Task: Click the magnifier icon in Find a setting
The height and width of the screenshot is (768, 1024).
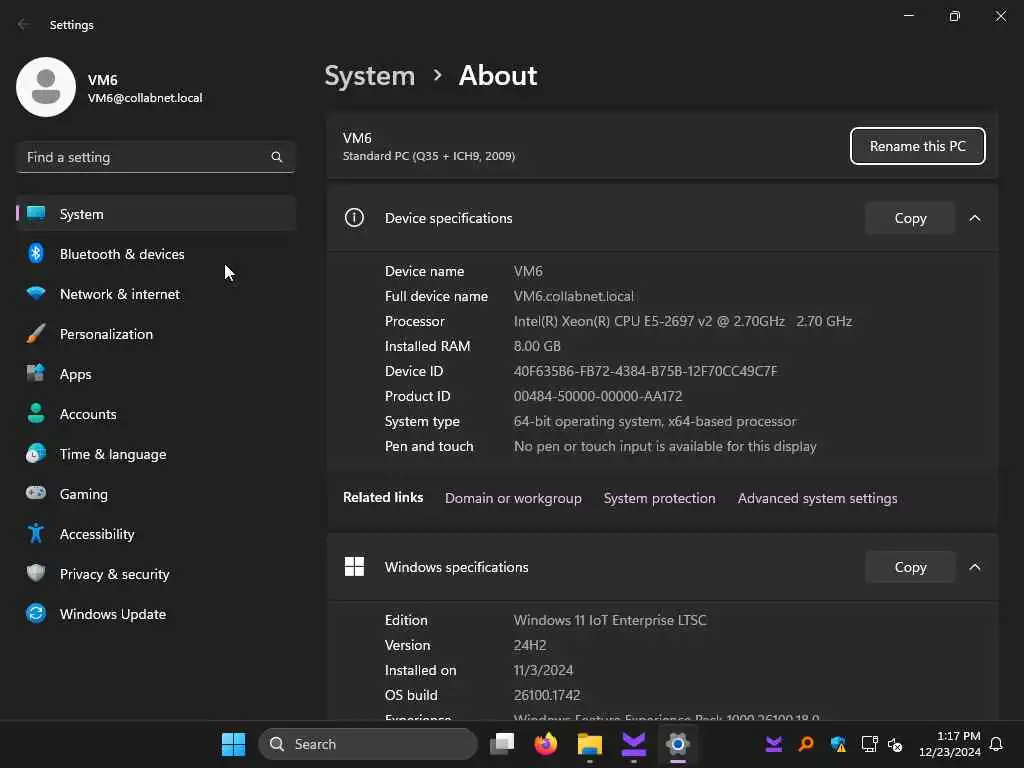Action: point(277,157)
